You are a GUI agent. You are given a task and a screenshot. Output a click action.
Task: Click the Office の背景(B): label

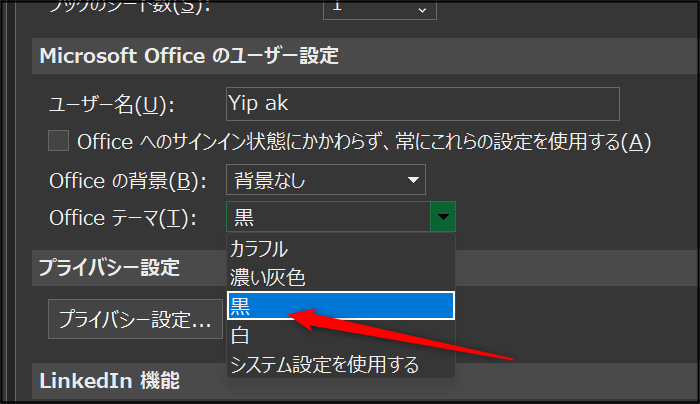coord(128,181)
